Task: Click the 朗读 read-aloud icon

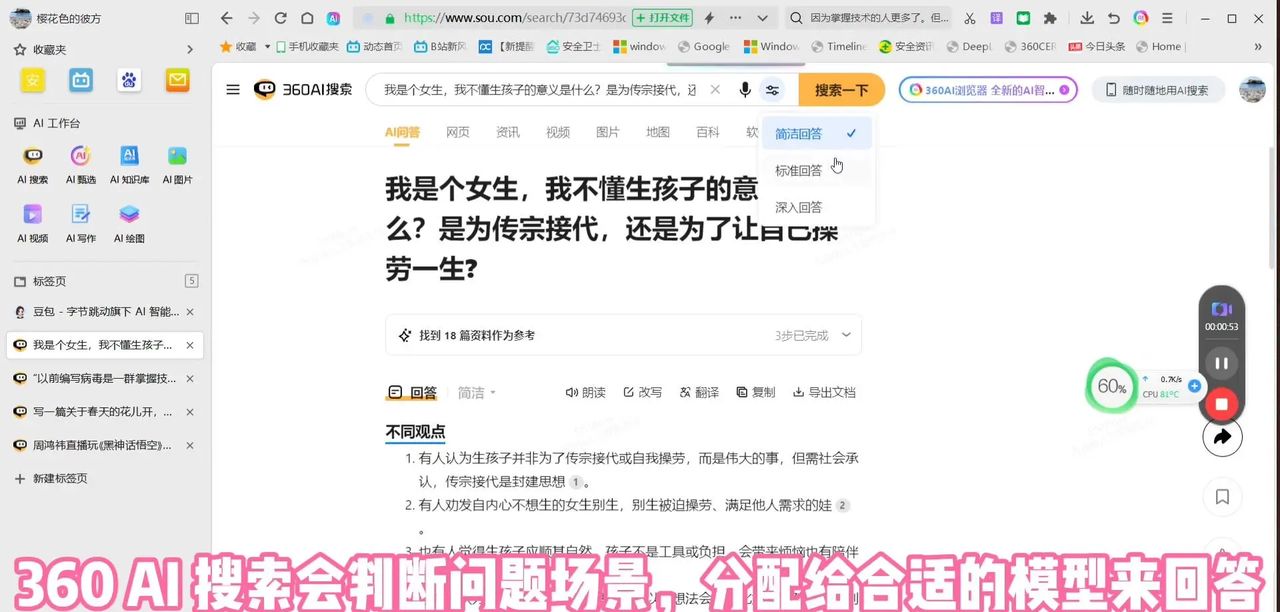Action: 585,392
